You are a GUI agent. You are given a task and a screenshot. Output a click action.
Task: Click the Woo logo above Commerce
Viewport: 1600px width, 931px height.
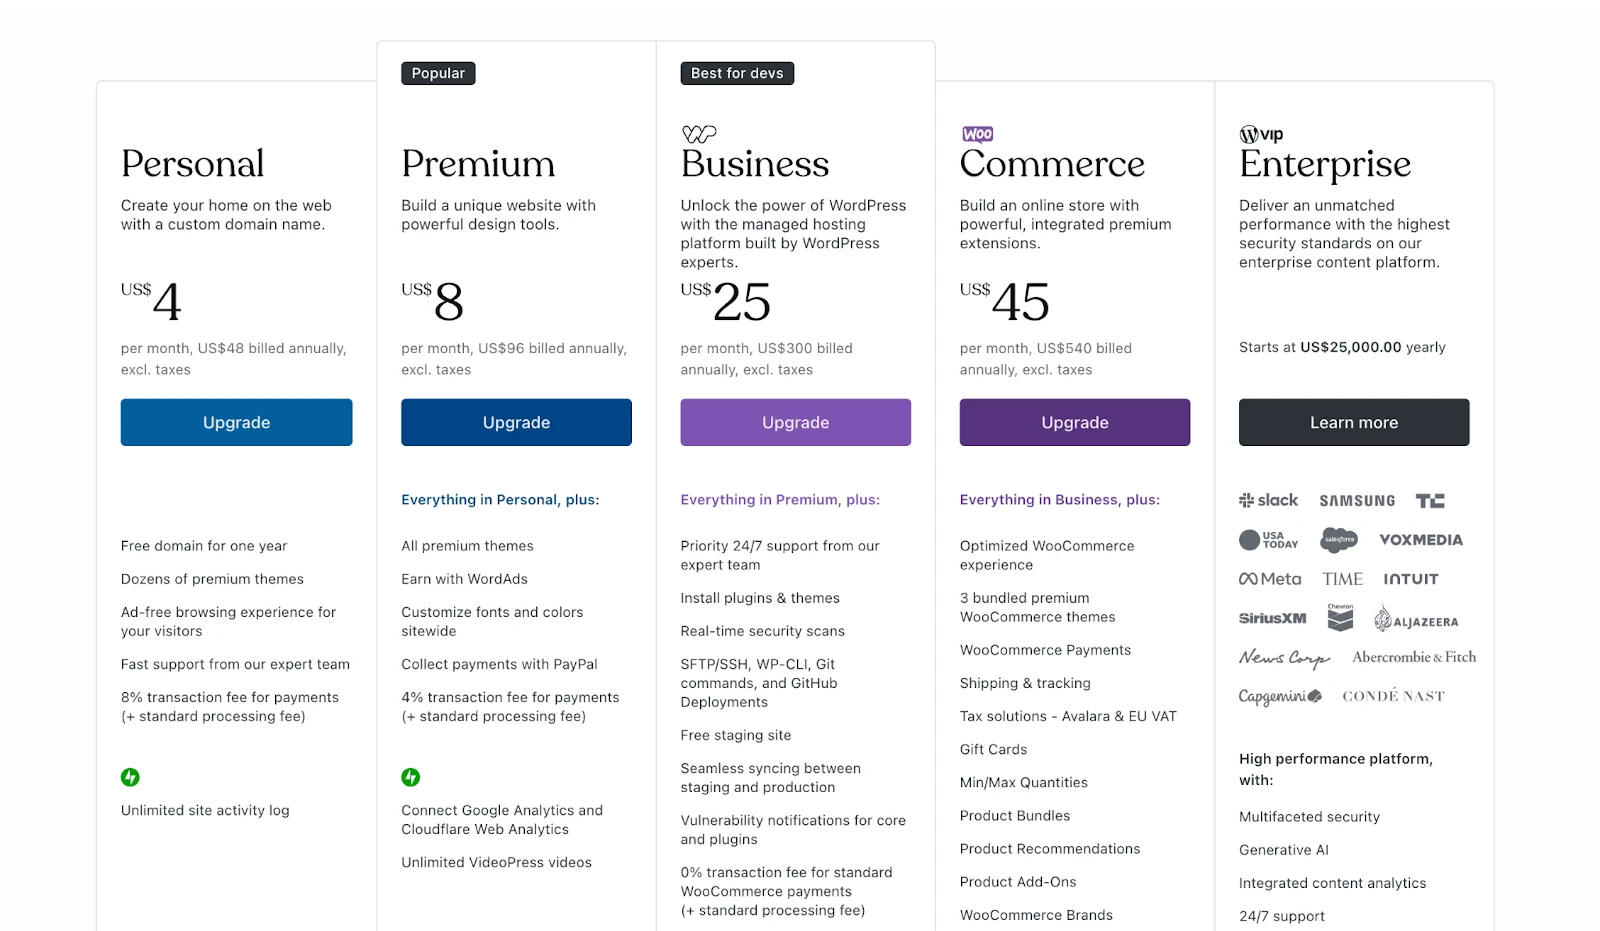click(977, 134)
